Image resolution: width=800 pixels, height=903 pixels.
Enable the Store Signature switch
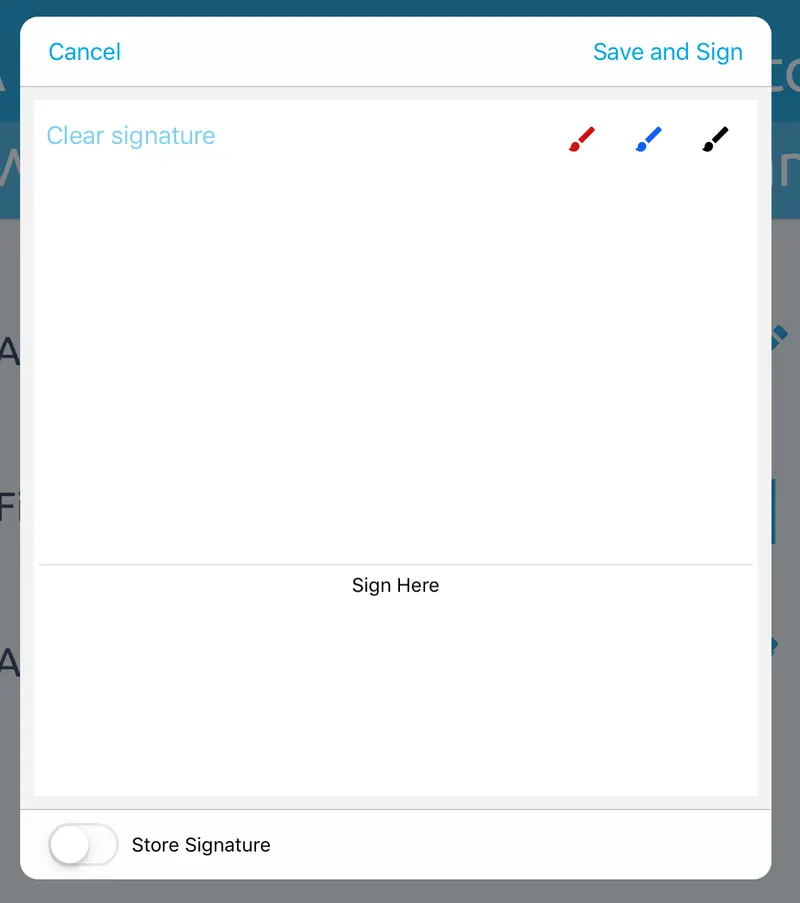tap(83, 844)
